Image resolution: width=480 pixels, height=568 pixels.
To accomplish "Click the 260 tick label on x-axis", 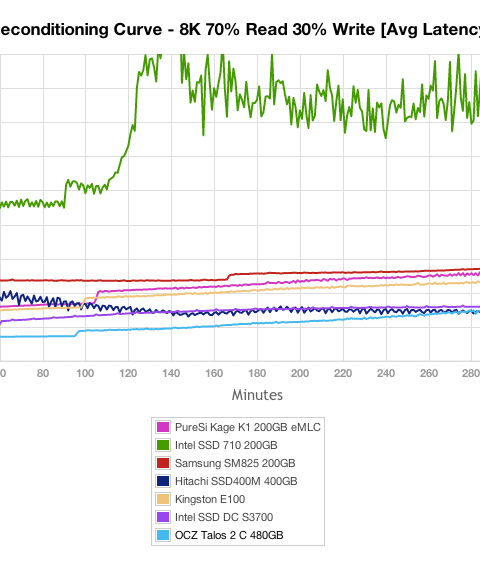I will (x=429, y=373).
